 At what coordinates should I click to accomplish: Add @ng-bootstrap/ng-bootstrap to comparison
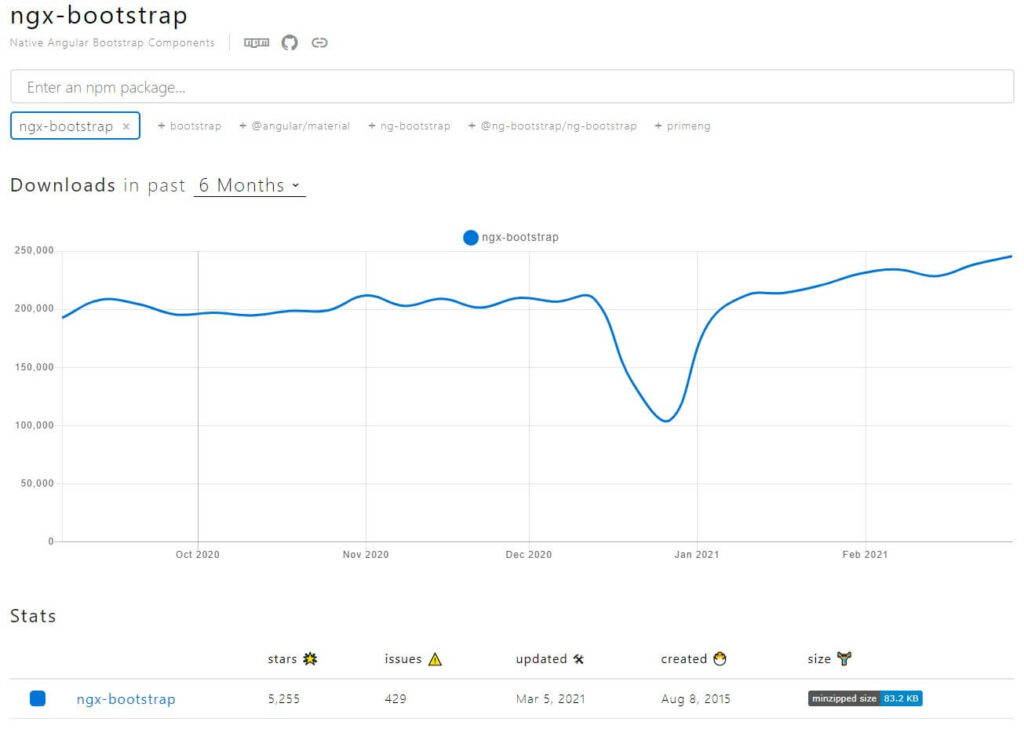552,126
